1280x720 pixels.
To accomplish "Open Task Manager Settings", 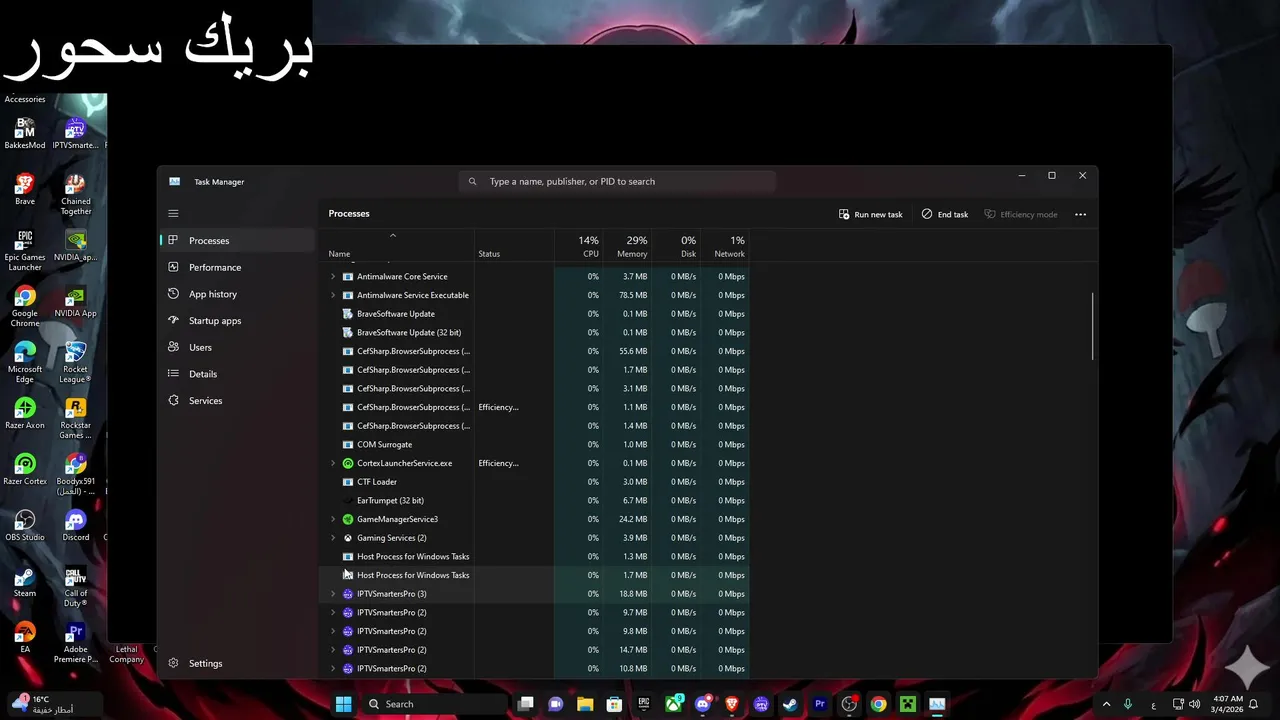I will [x=238, y=663].
